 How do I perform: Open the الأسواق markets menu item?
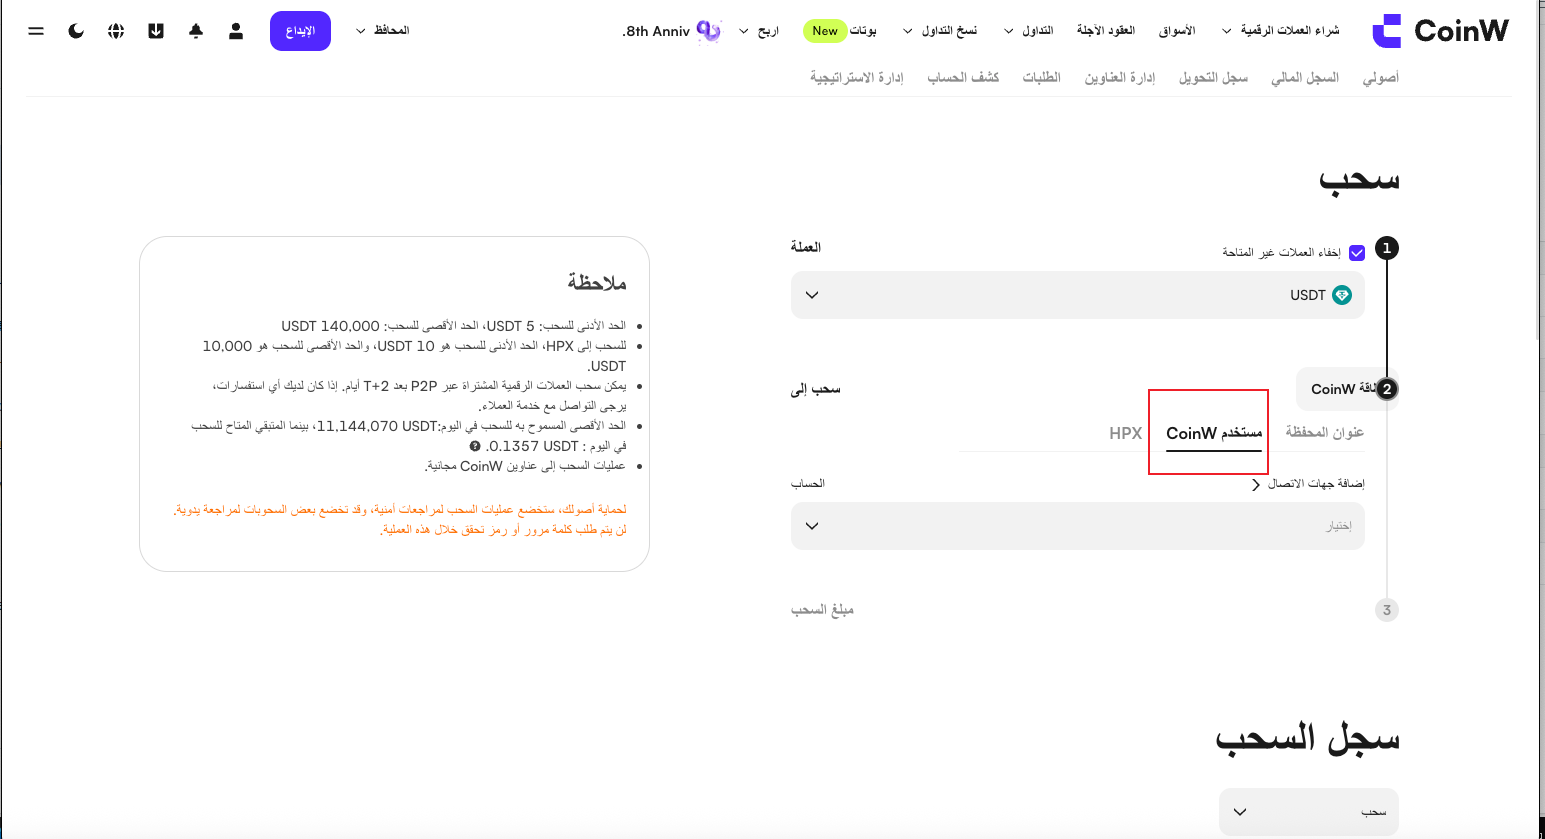pyautogui.click(x=1177, y=31)
